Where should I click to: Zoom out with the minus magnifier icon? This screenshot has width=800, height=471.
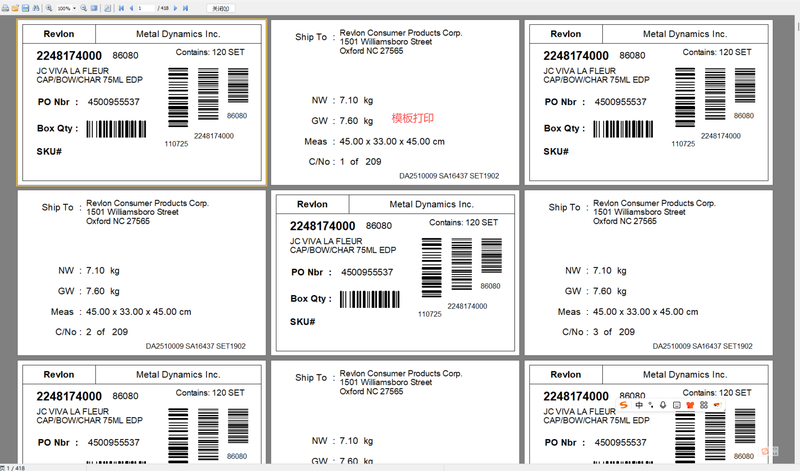pyautogui.click(x=84, y=8)
